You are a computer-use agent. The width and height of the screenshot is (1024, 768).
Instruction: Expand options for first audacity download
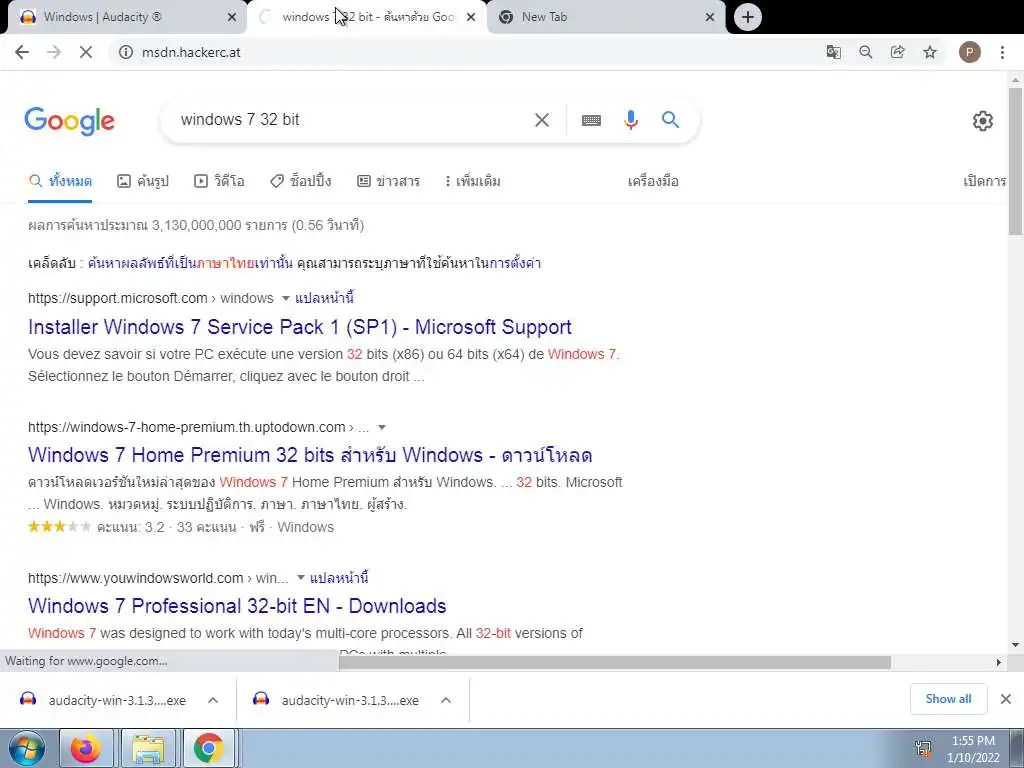click(213, 700)
